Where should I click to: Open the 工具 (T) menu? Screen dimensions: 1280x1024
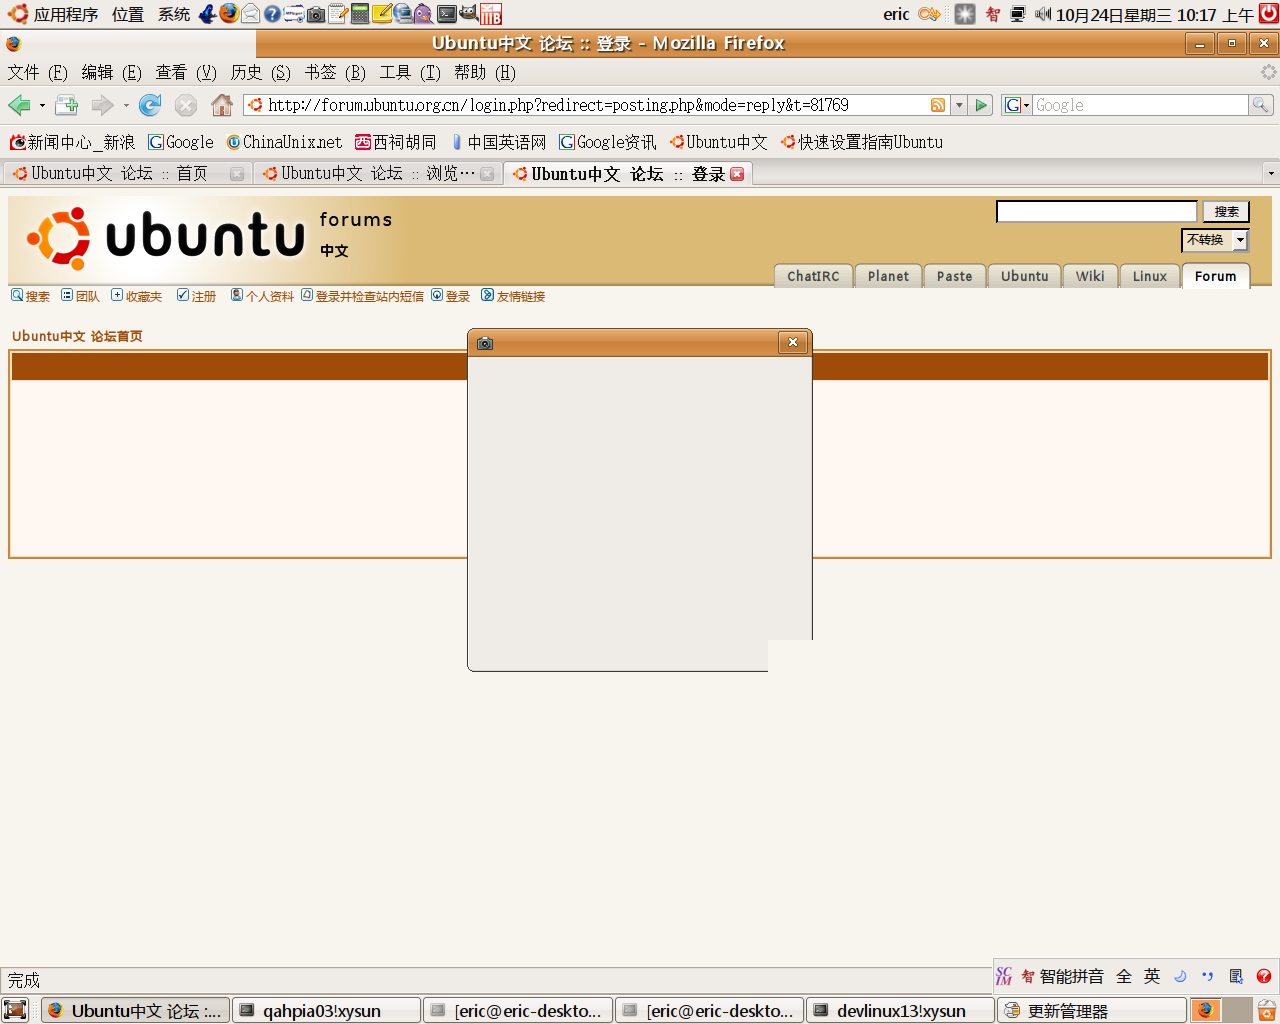point(409,72)
